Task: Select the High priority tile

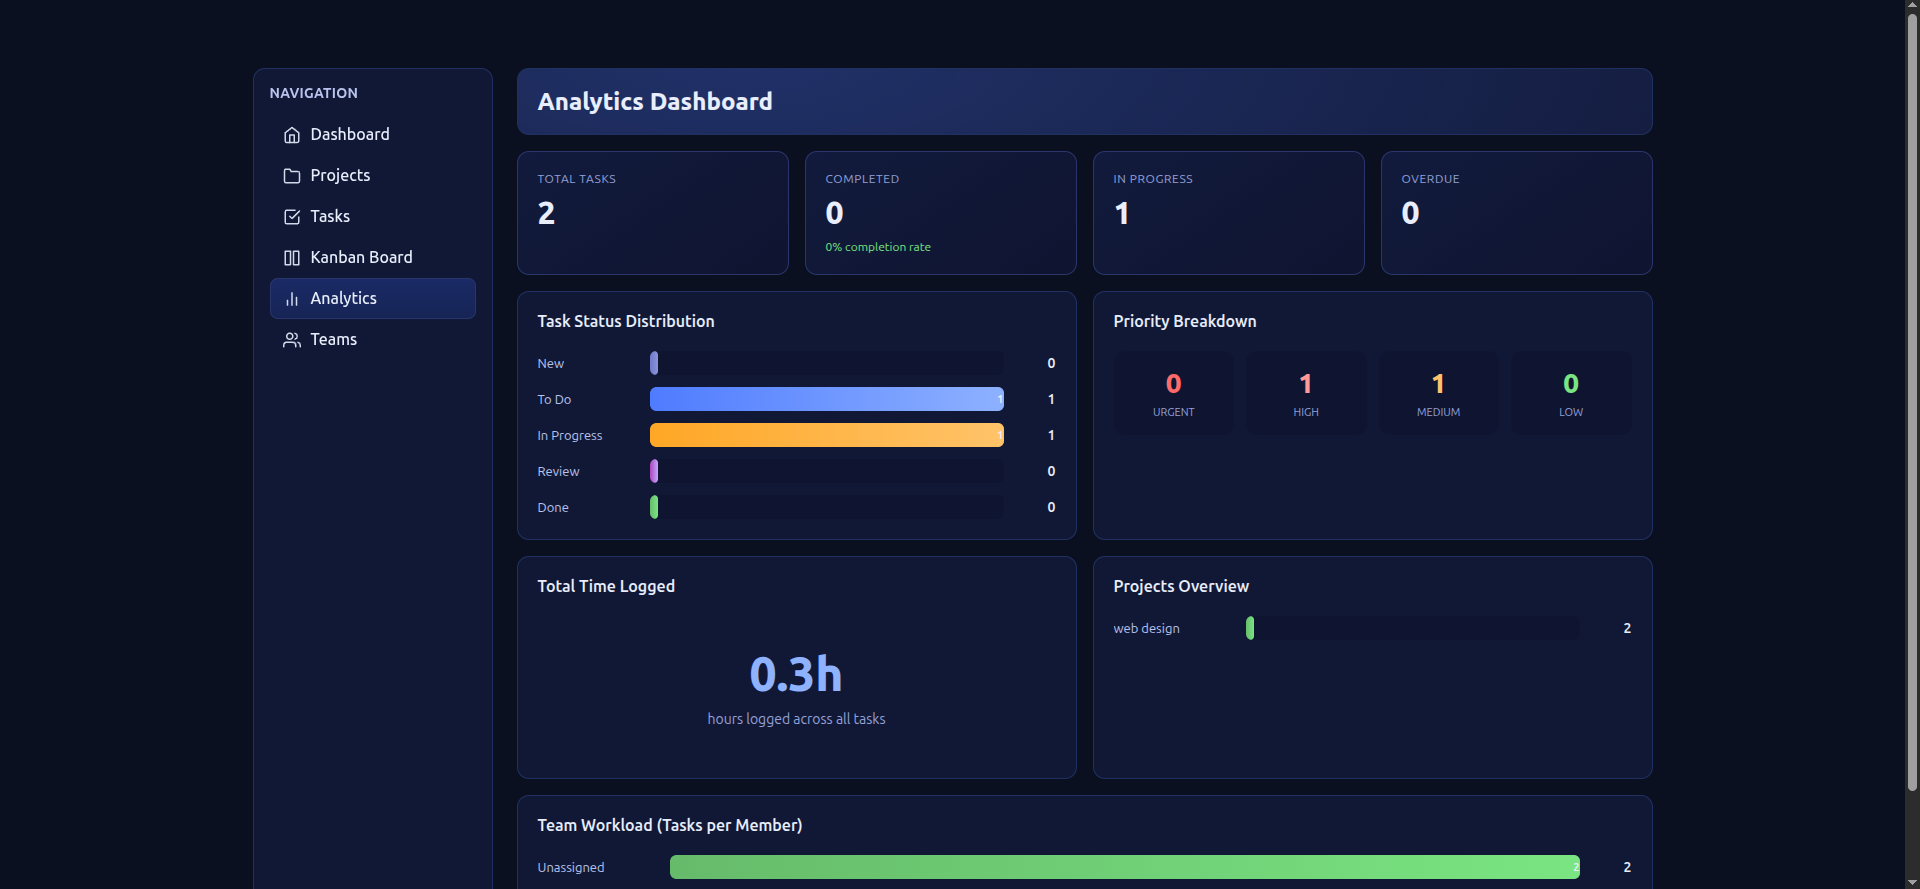Action: 1306,393
